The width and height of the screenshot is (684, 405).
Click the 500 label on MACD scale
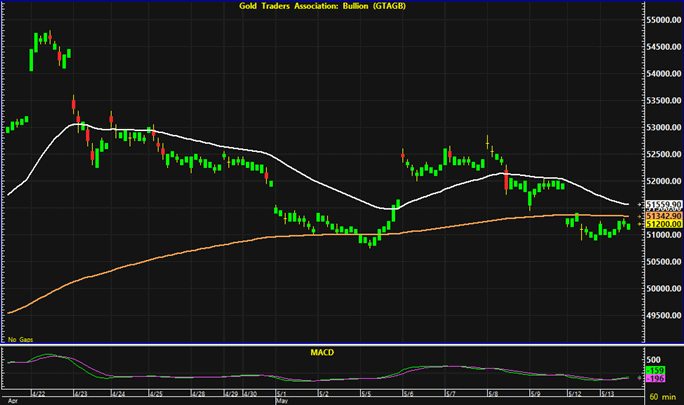pyautogui.click(x=654, y=359)
